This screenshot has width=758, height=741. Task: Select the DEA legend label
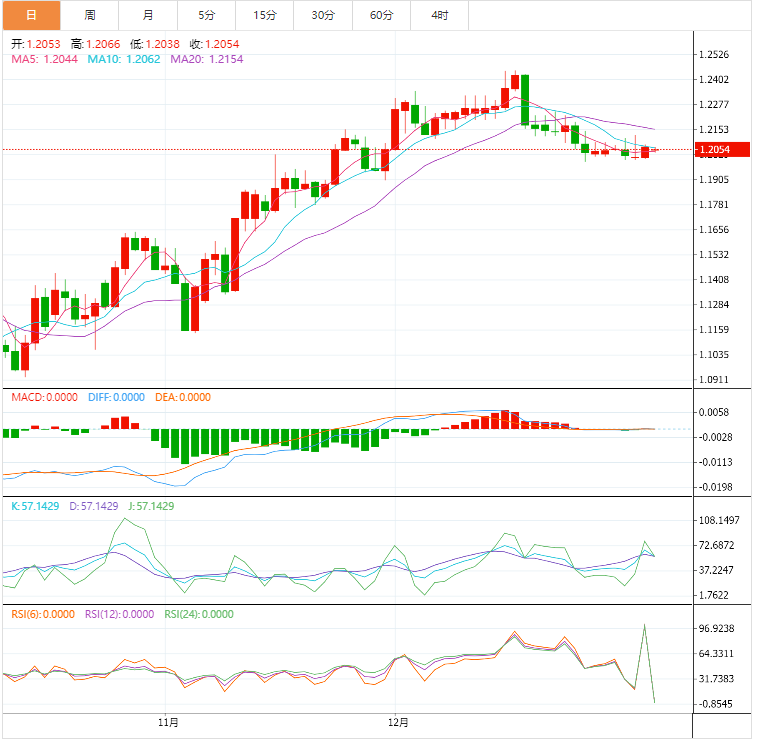(x=183, y=397)
